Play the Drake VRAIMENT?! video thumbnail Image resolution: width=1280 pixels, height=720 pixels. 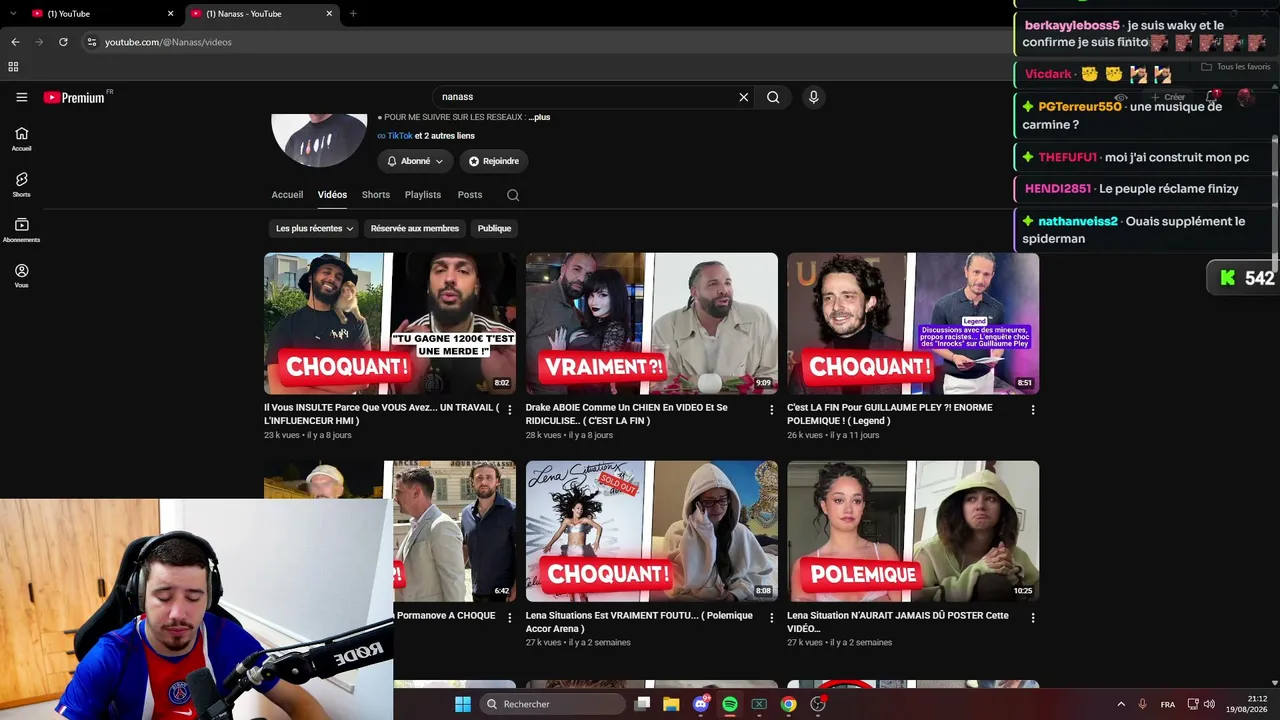[x=652, y=323]
